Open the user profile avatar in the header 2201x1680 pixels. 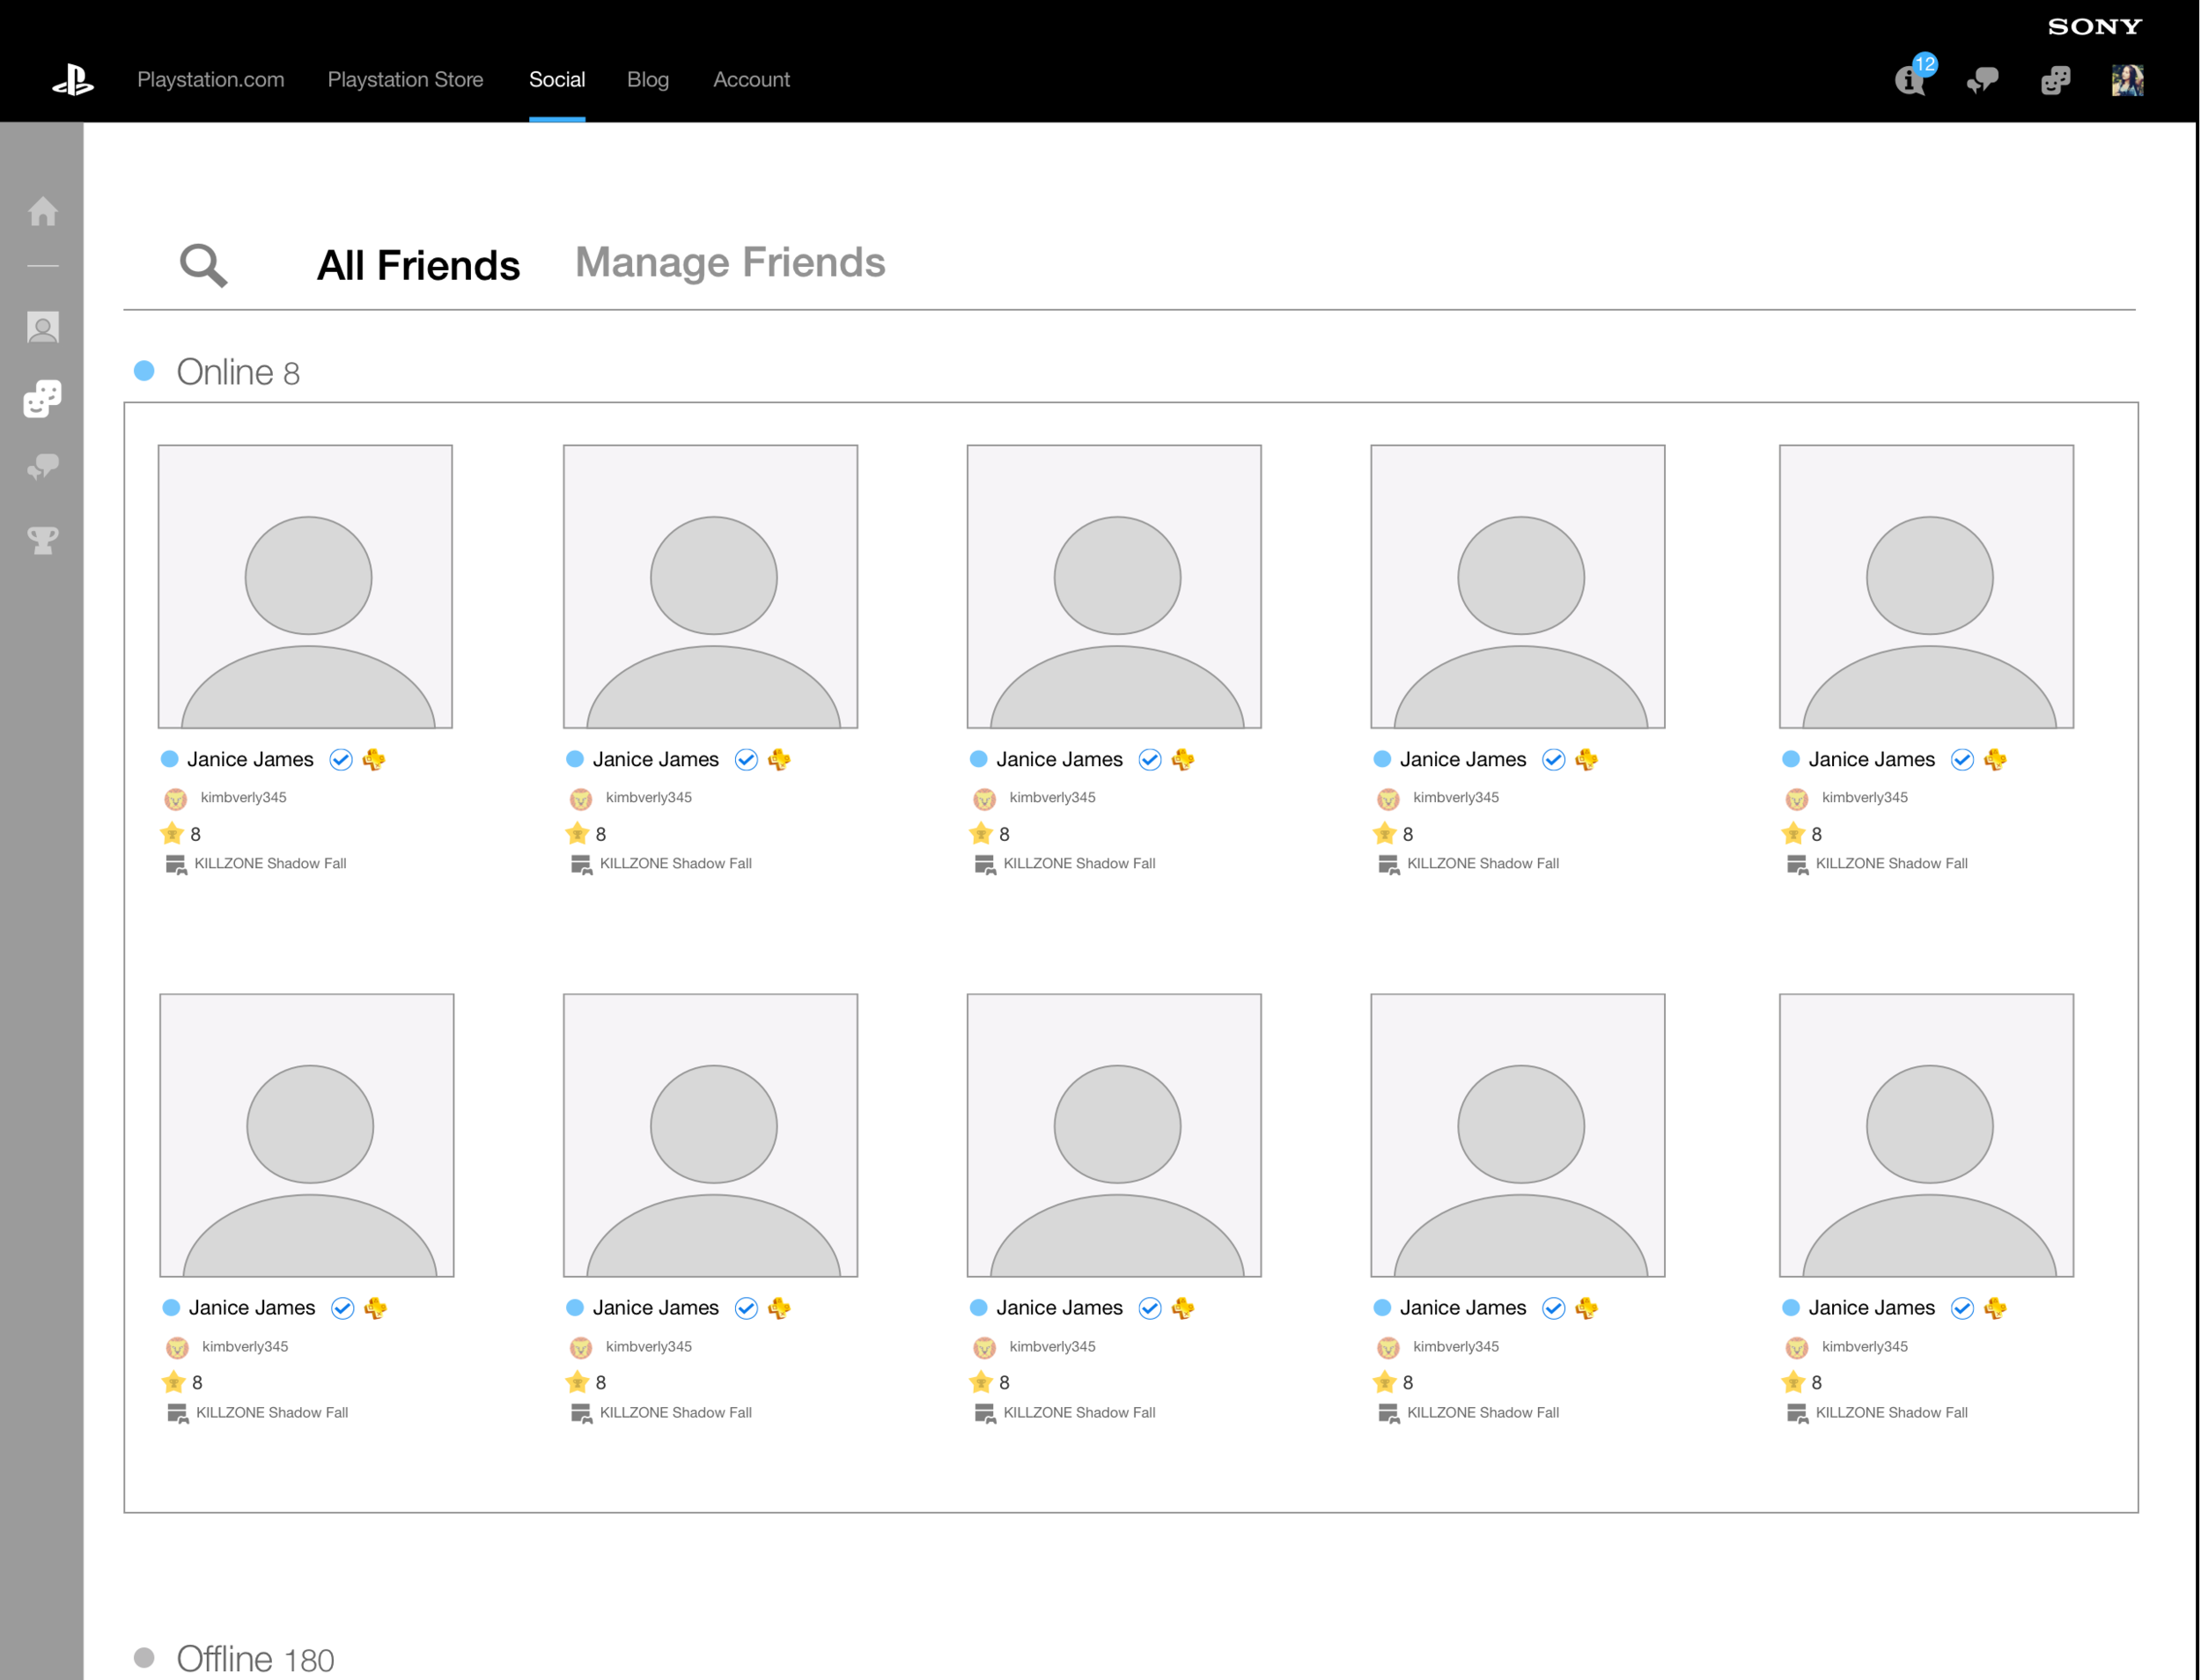(x=2126, y=80)
